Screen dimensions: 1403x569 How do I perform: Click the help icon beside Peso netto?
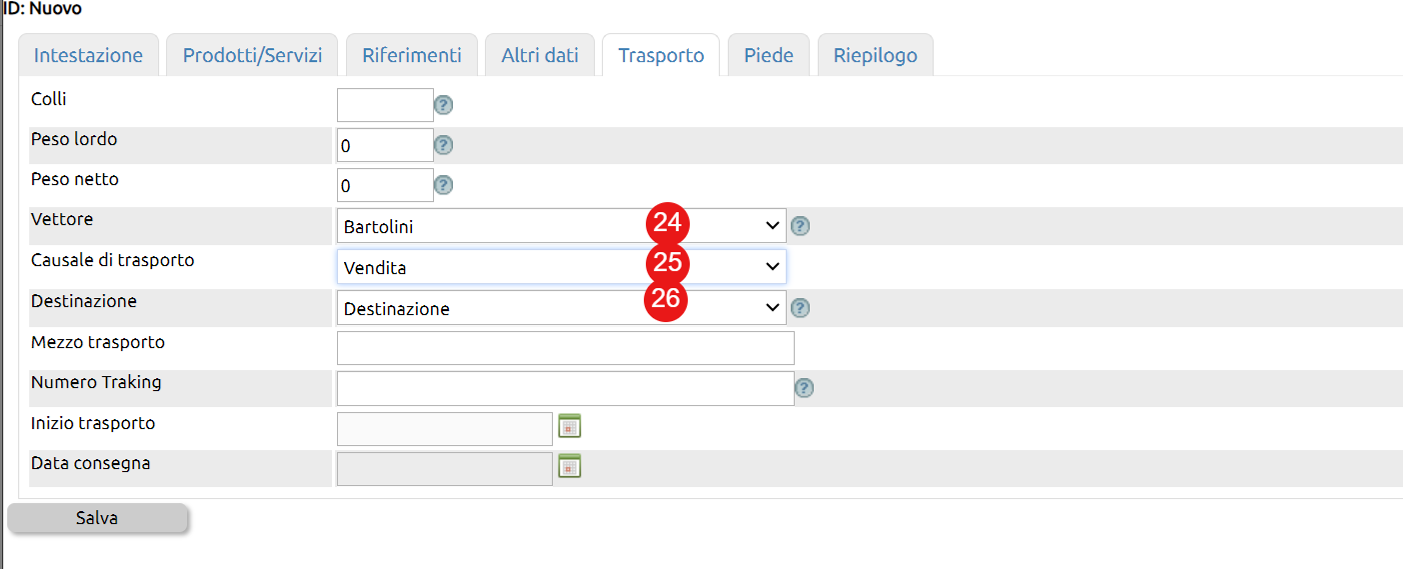click(x=444, y=185)
